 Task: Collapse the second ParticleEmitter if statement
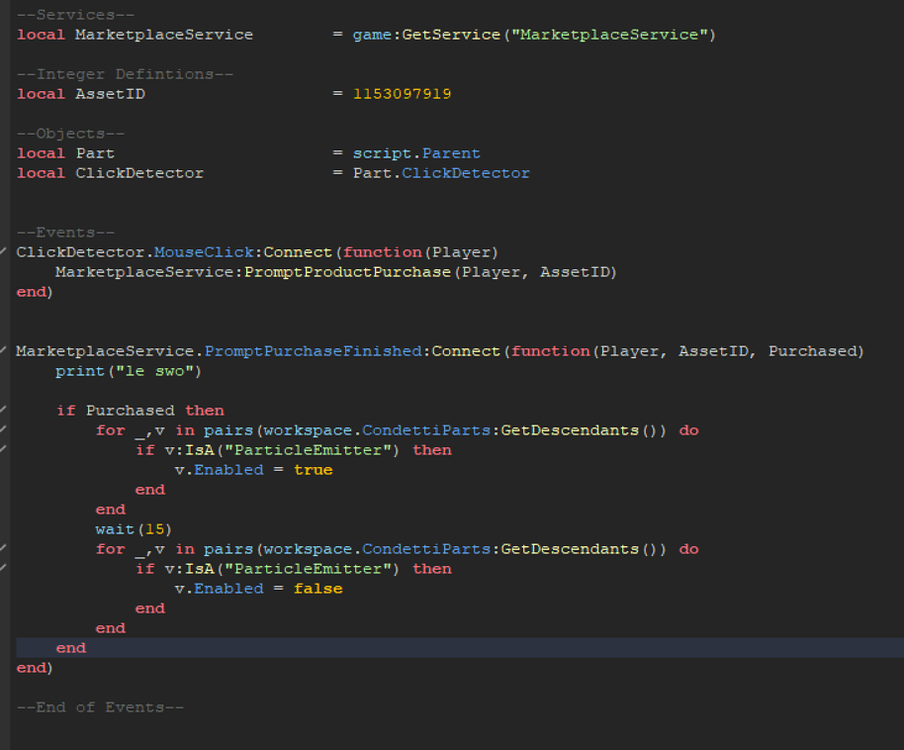[x=5, y=568]
